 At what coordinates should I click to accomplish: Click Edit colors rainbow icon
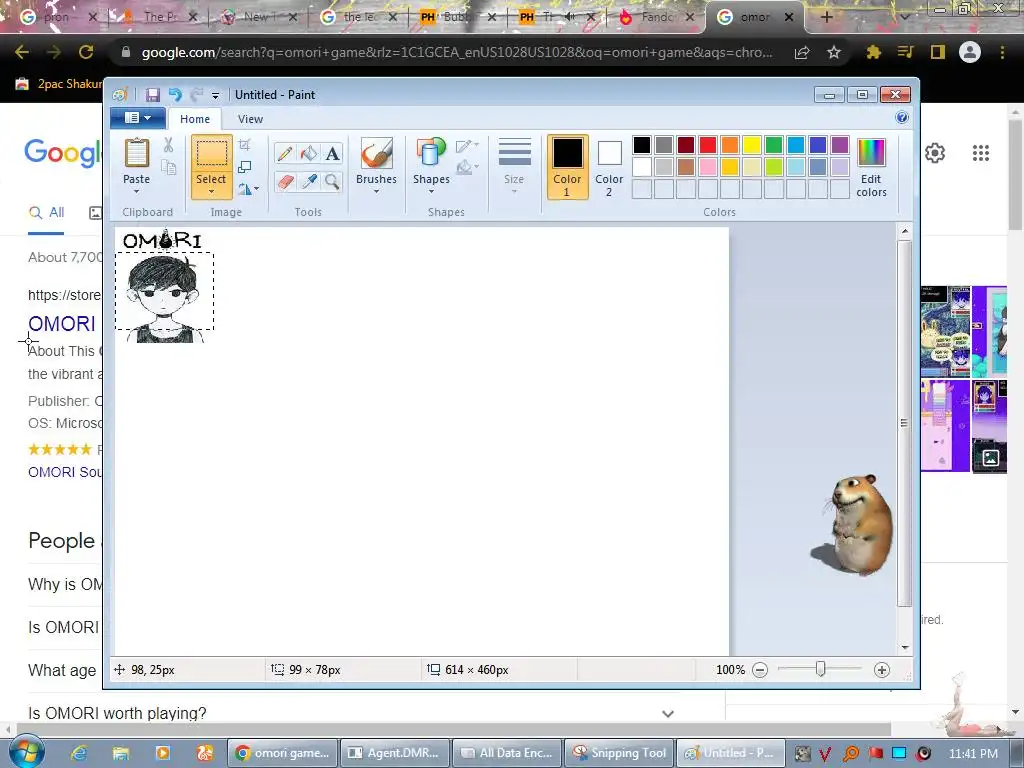[871, 153]
